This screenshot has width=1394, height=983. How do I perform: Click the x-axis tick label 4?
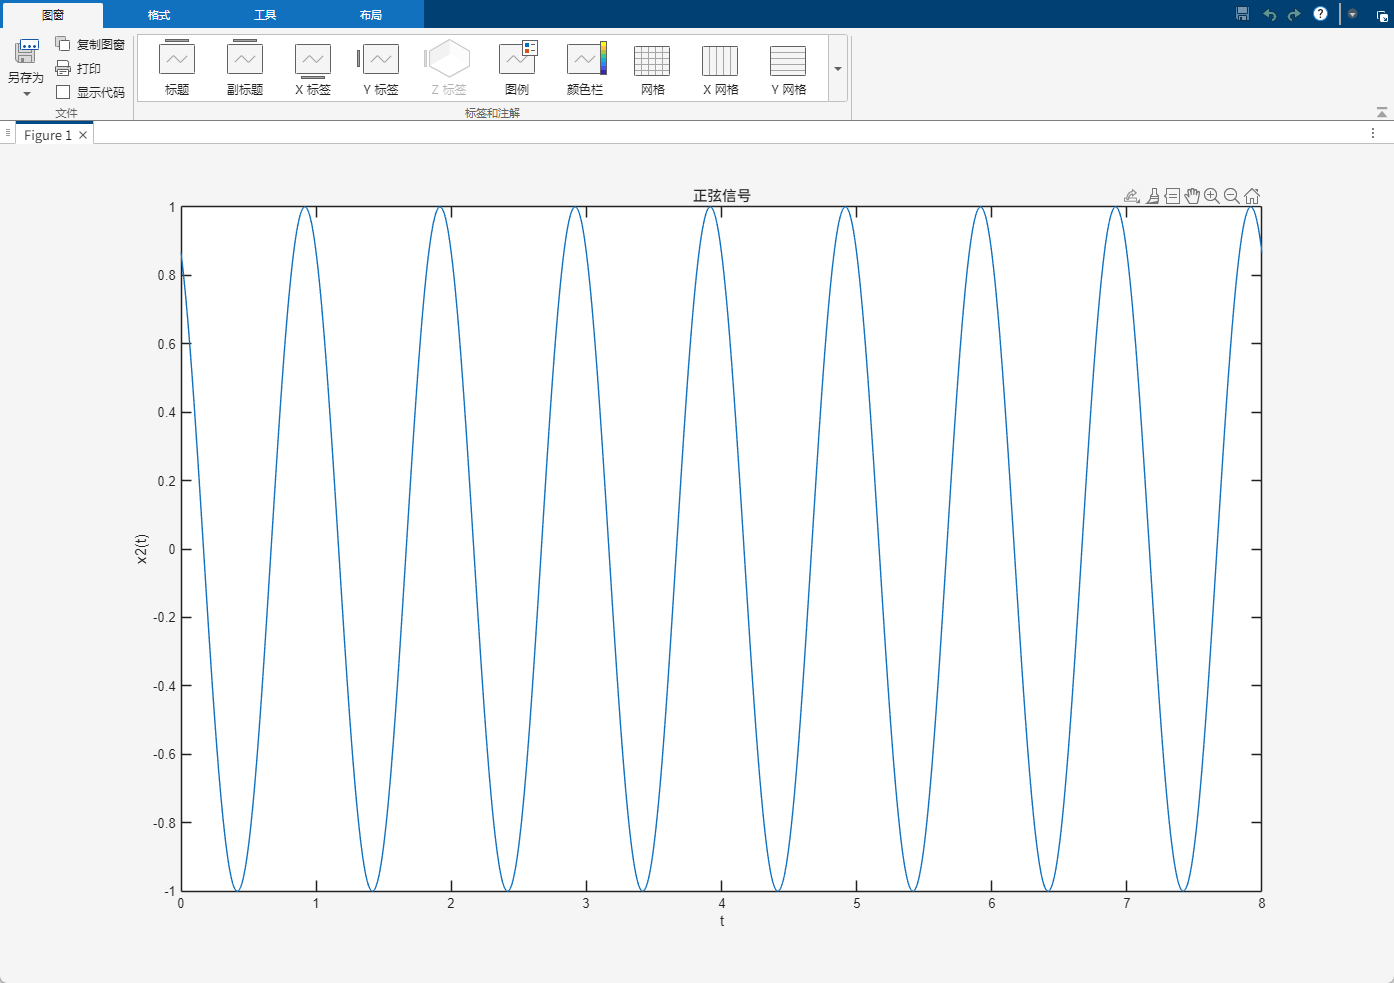(722, 903)
